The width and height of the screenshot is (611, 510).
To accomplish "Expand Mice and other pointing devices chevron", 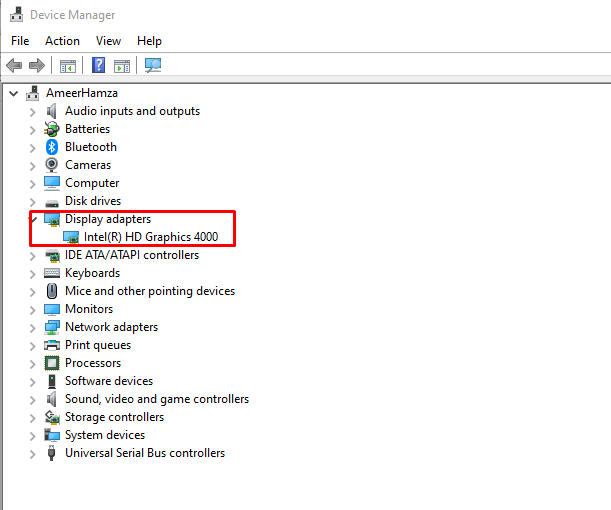I will tap(33, 292).
